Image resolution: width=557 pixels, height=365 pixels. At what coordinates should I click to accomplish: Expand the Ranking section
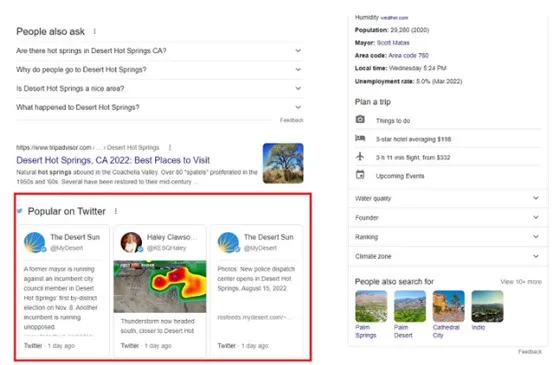(447, 237)
